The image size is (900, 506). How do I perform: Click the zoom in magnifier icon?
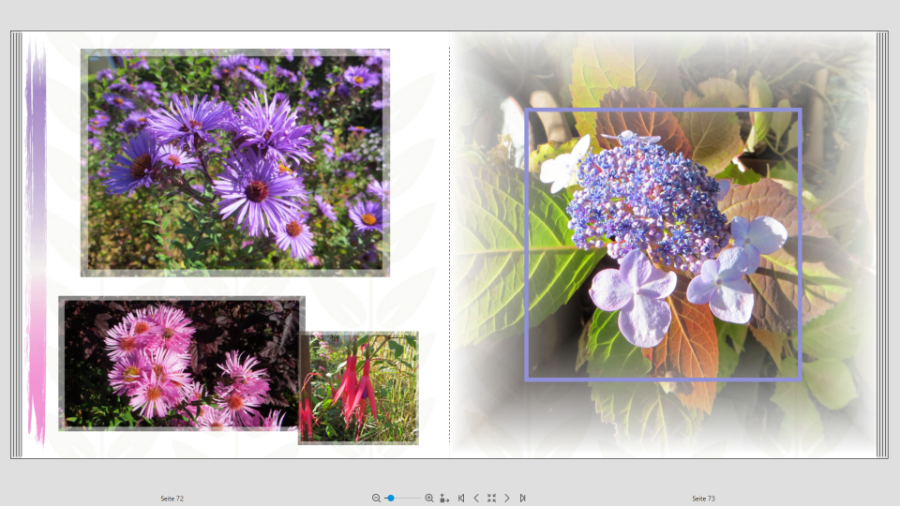[x=429, y=498]
